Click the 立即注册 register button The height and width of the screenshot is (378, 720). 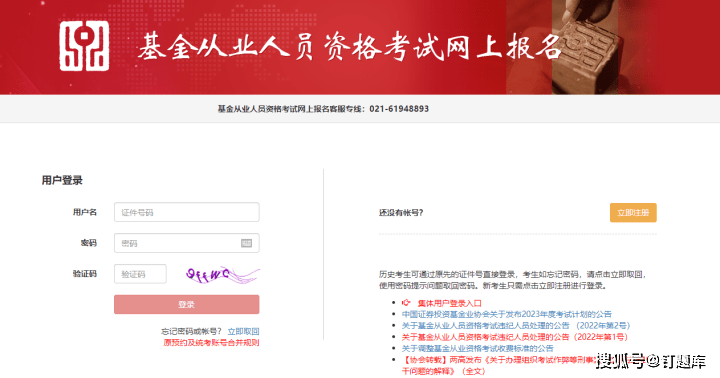pyautogui.click(x=633, y=213)
